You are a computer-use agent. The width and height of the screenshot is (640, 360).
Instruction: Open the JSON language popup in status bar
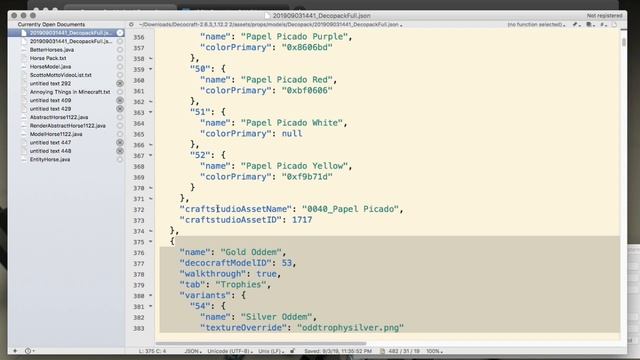(x=193, y=351)
